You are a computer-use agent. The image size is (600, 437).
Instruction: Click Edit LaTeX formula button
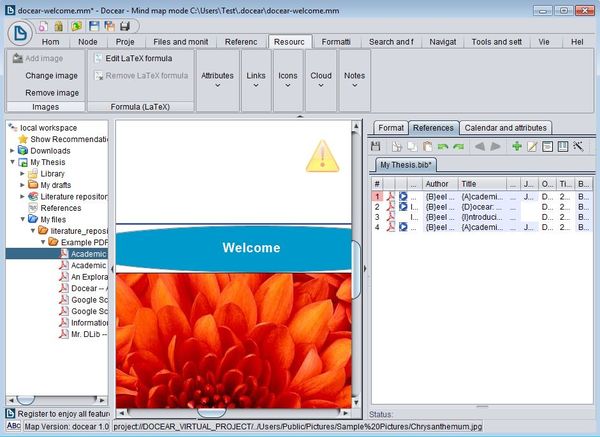pos(133,58)
